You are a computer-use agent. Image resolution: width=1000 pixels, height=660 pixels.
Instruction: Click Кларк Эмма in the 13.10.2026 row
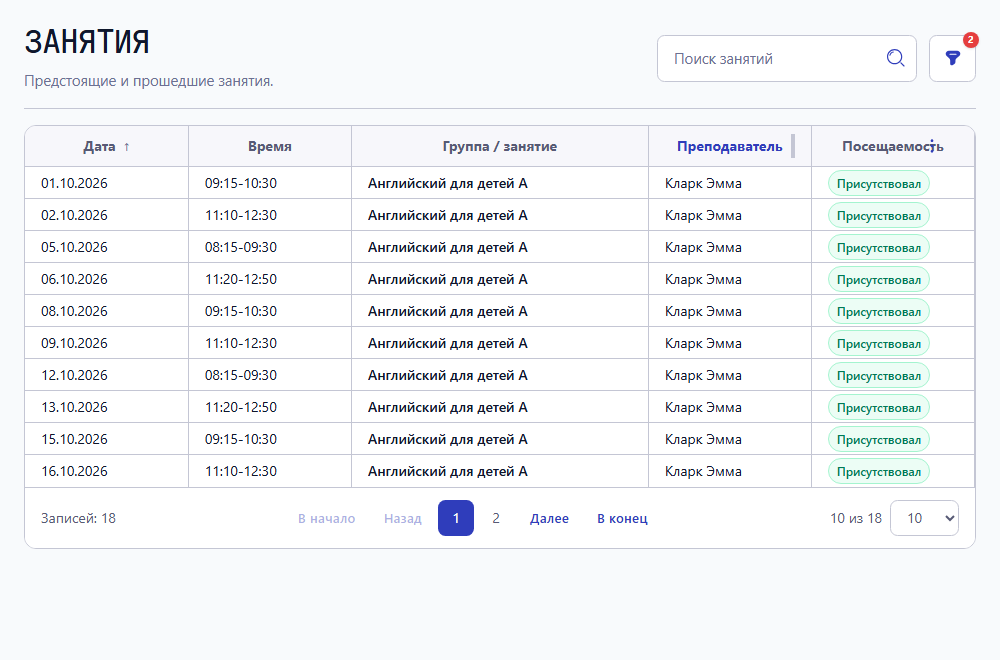coord(703,407)
